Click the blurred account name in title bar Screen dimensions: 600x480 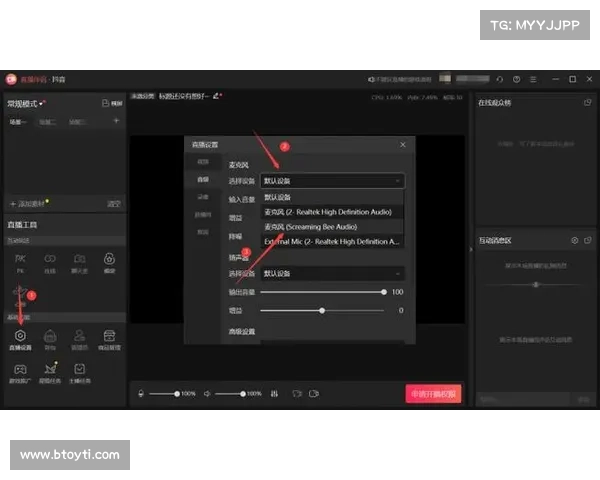pyautogui.click(x=473, y=78)
